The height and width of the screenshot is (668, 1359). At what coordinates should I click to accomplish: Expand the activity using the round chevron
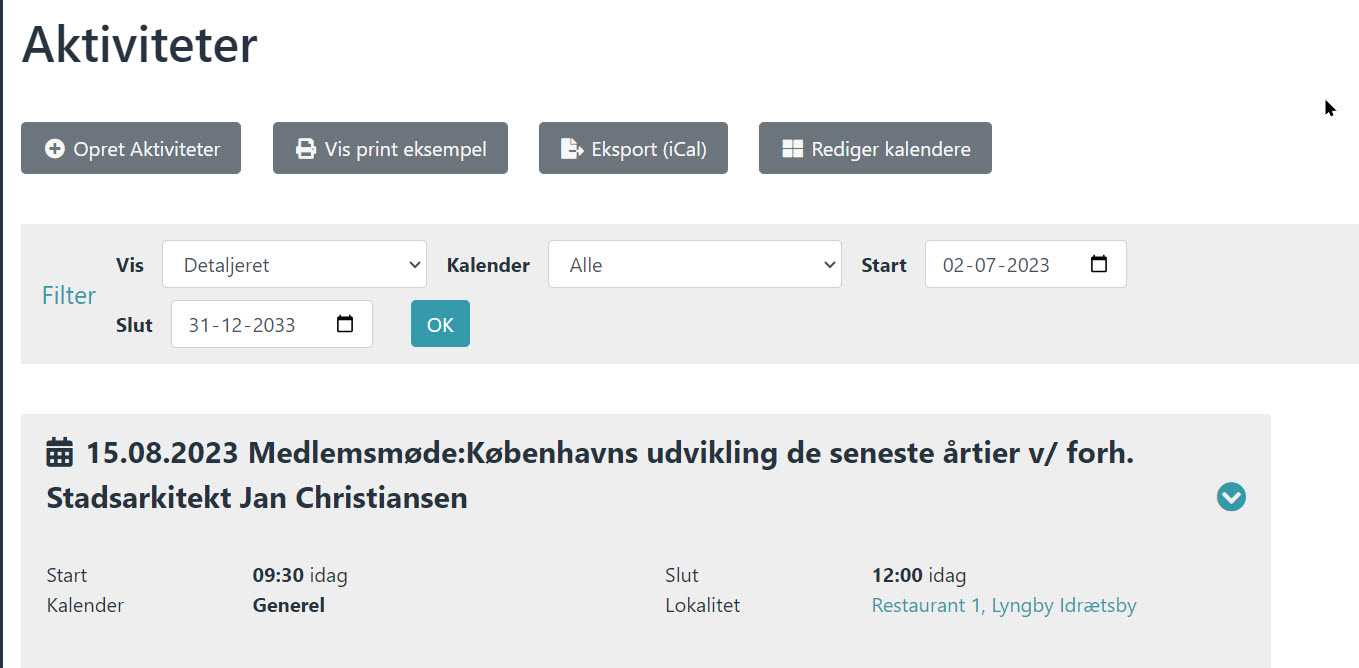1231,497
